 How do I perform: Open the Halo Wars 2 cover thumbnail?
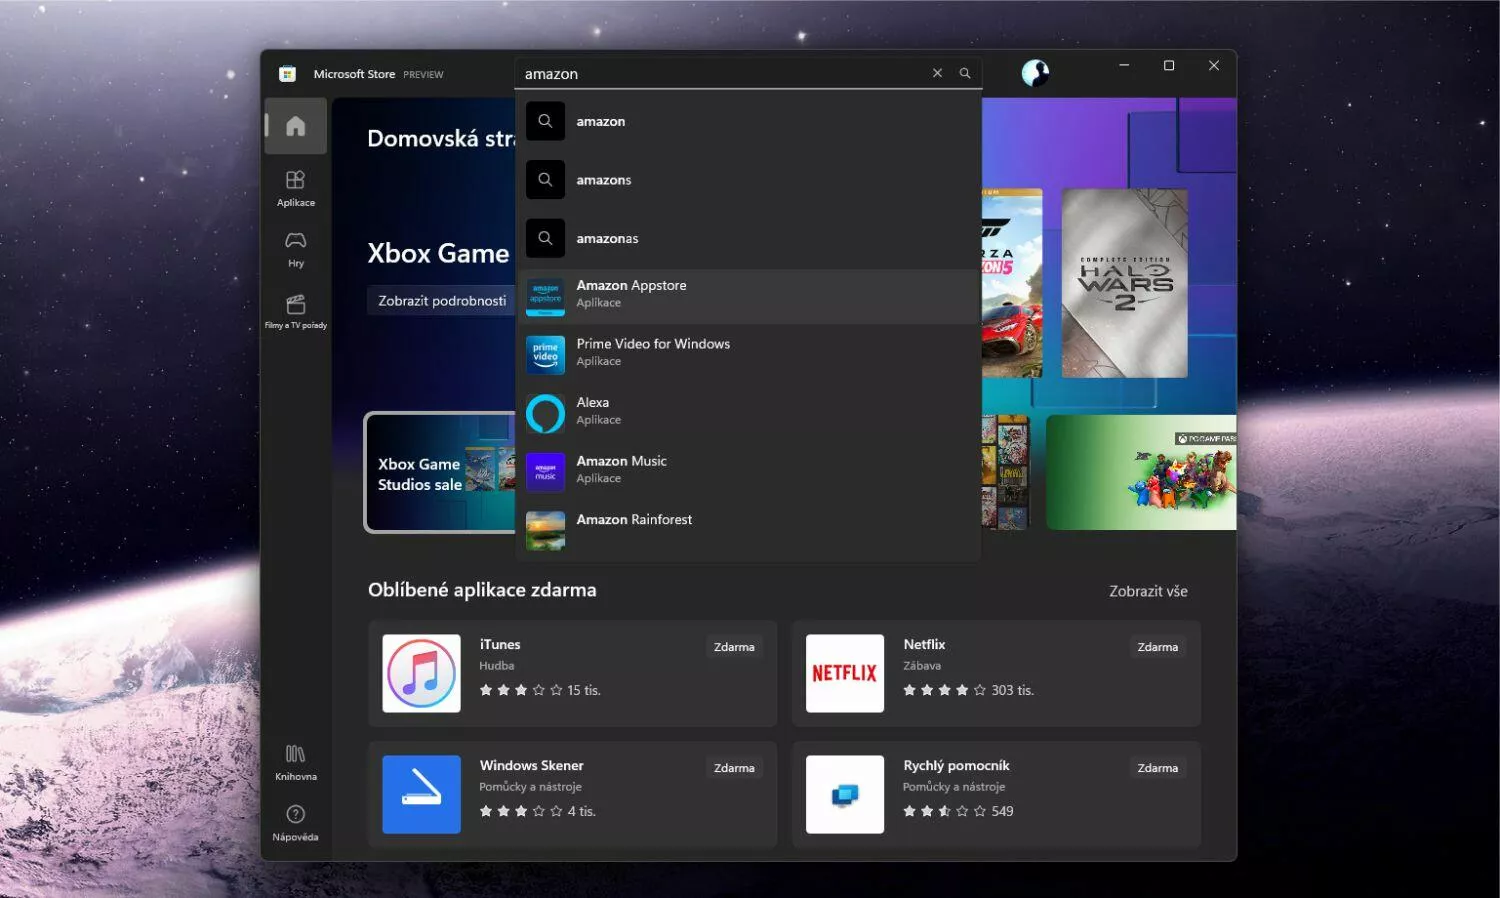(1124, 283)
